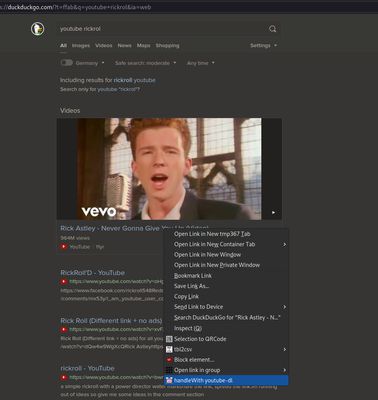Switch to the Shopping tab
Image resolution: width=378 pixels, height=400 pixels.
167,46
